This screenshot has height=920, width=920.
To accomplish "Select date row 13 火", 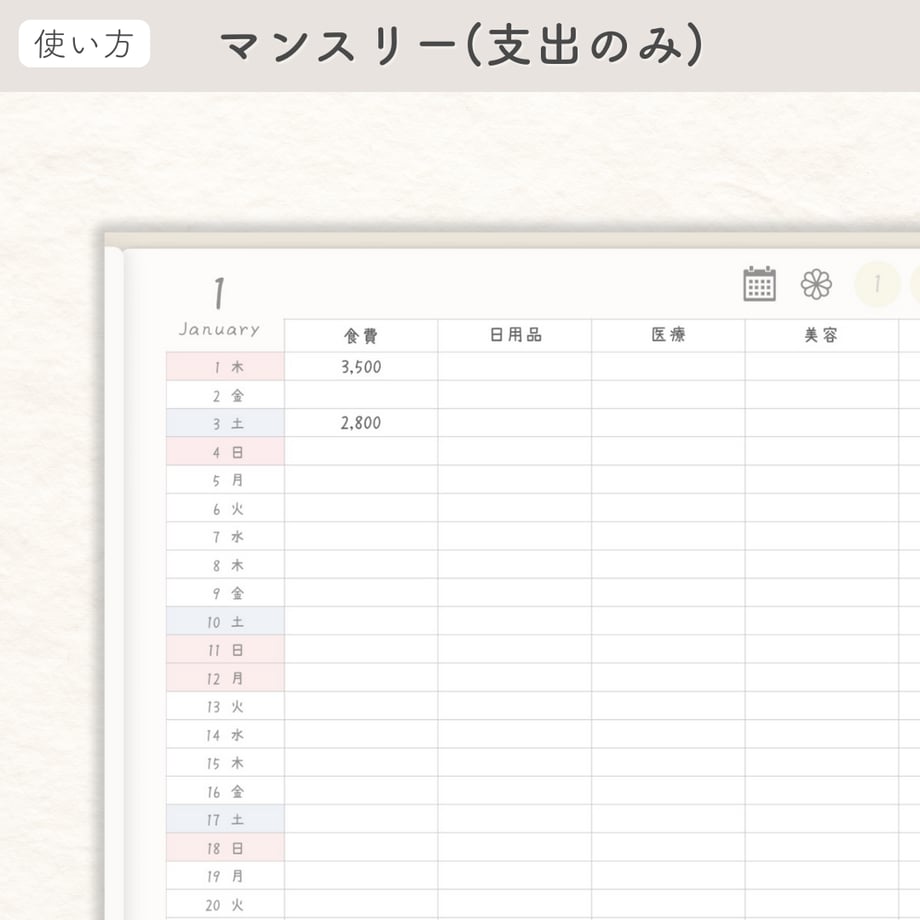I will 225,706.
